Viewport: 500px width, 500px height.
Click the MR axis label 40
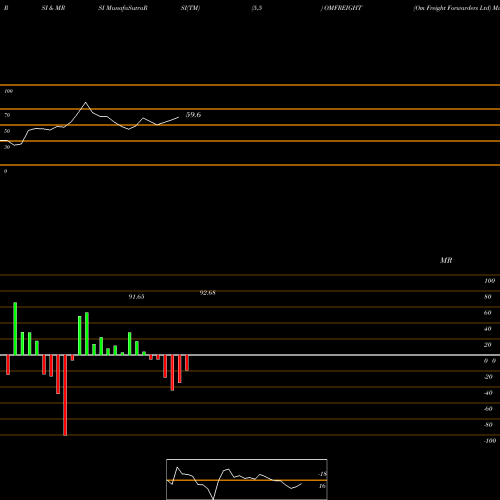coord(488,329)
